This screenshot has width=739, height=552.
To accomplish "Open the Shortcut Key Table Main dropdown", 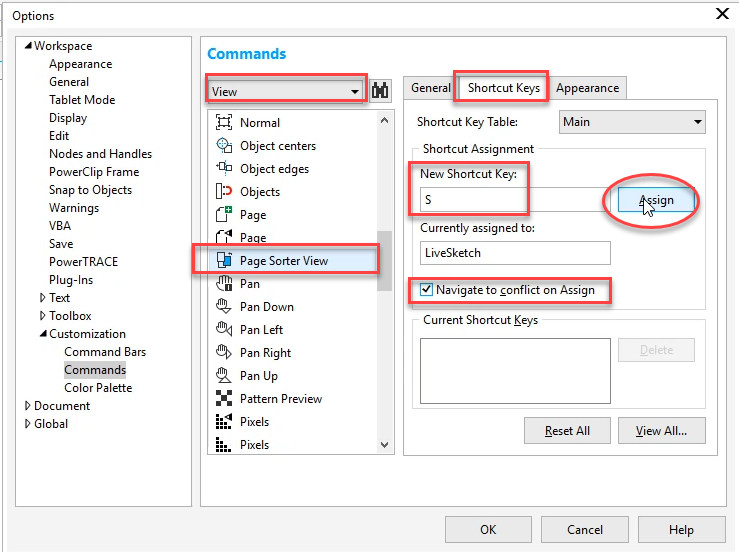I will (x=632, y=122).
